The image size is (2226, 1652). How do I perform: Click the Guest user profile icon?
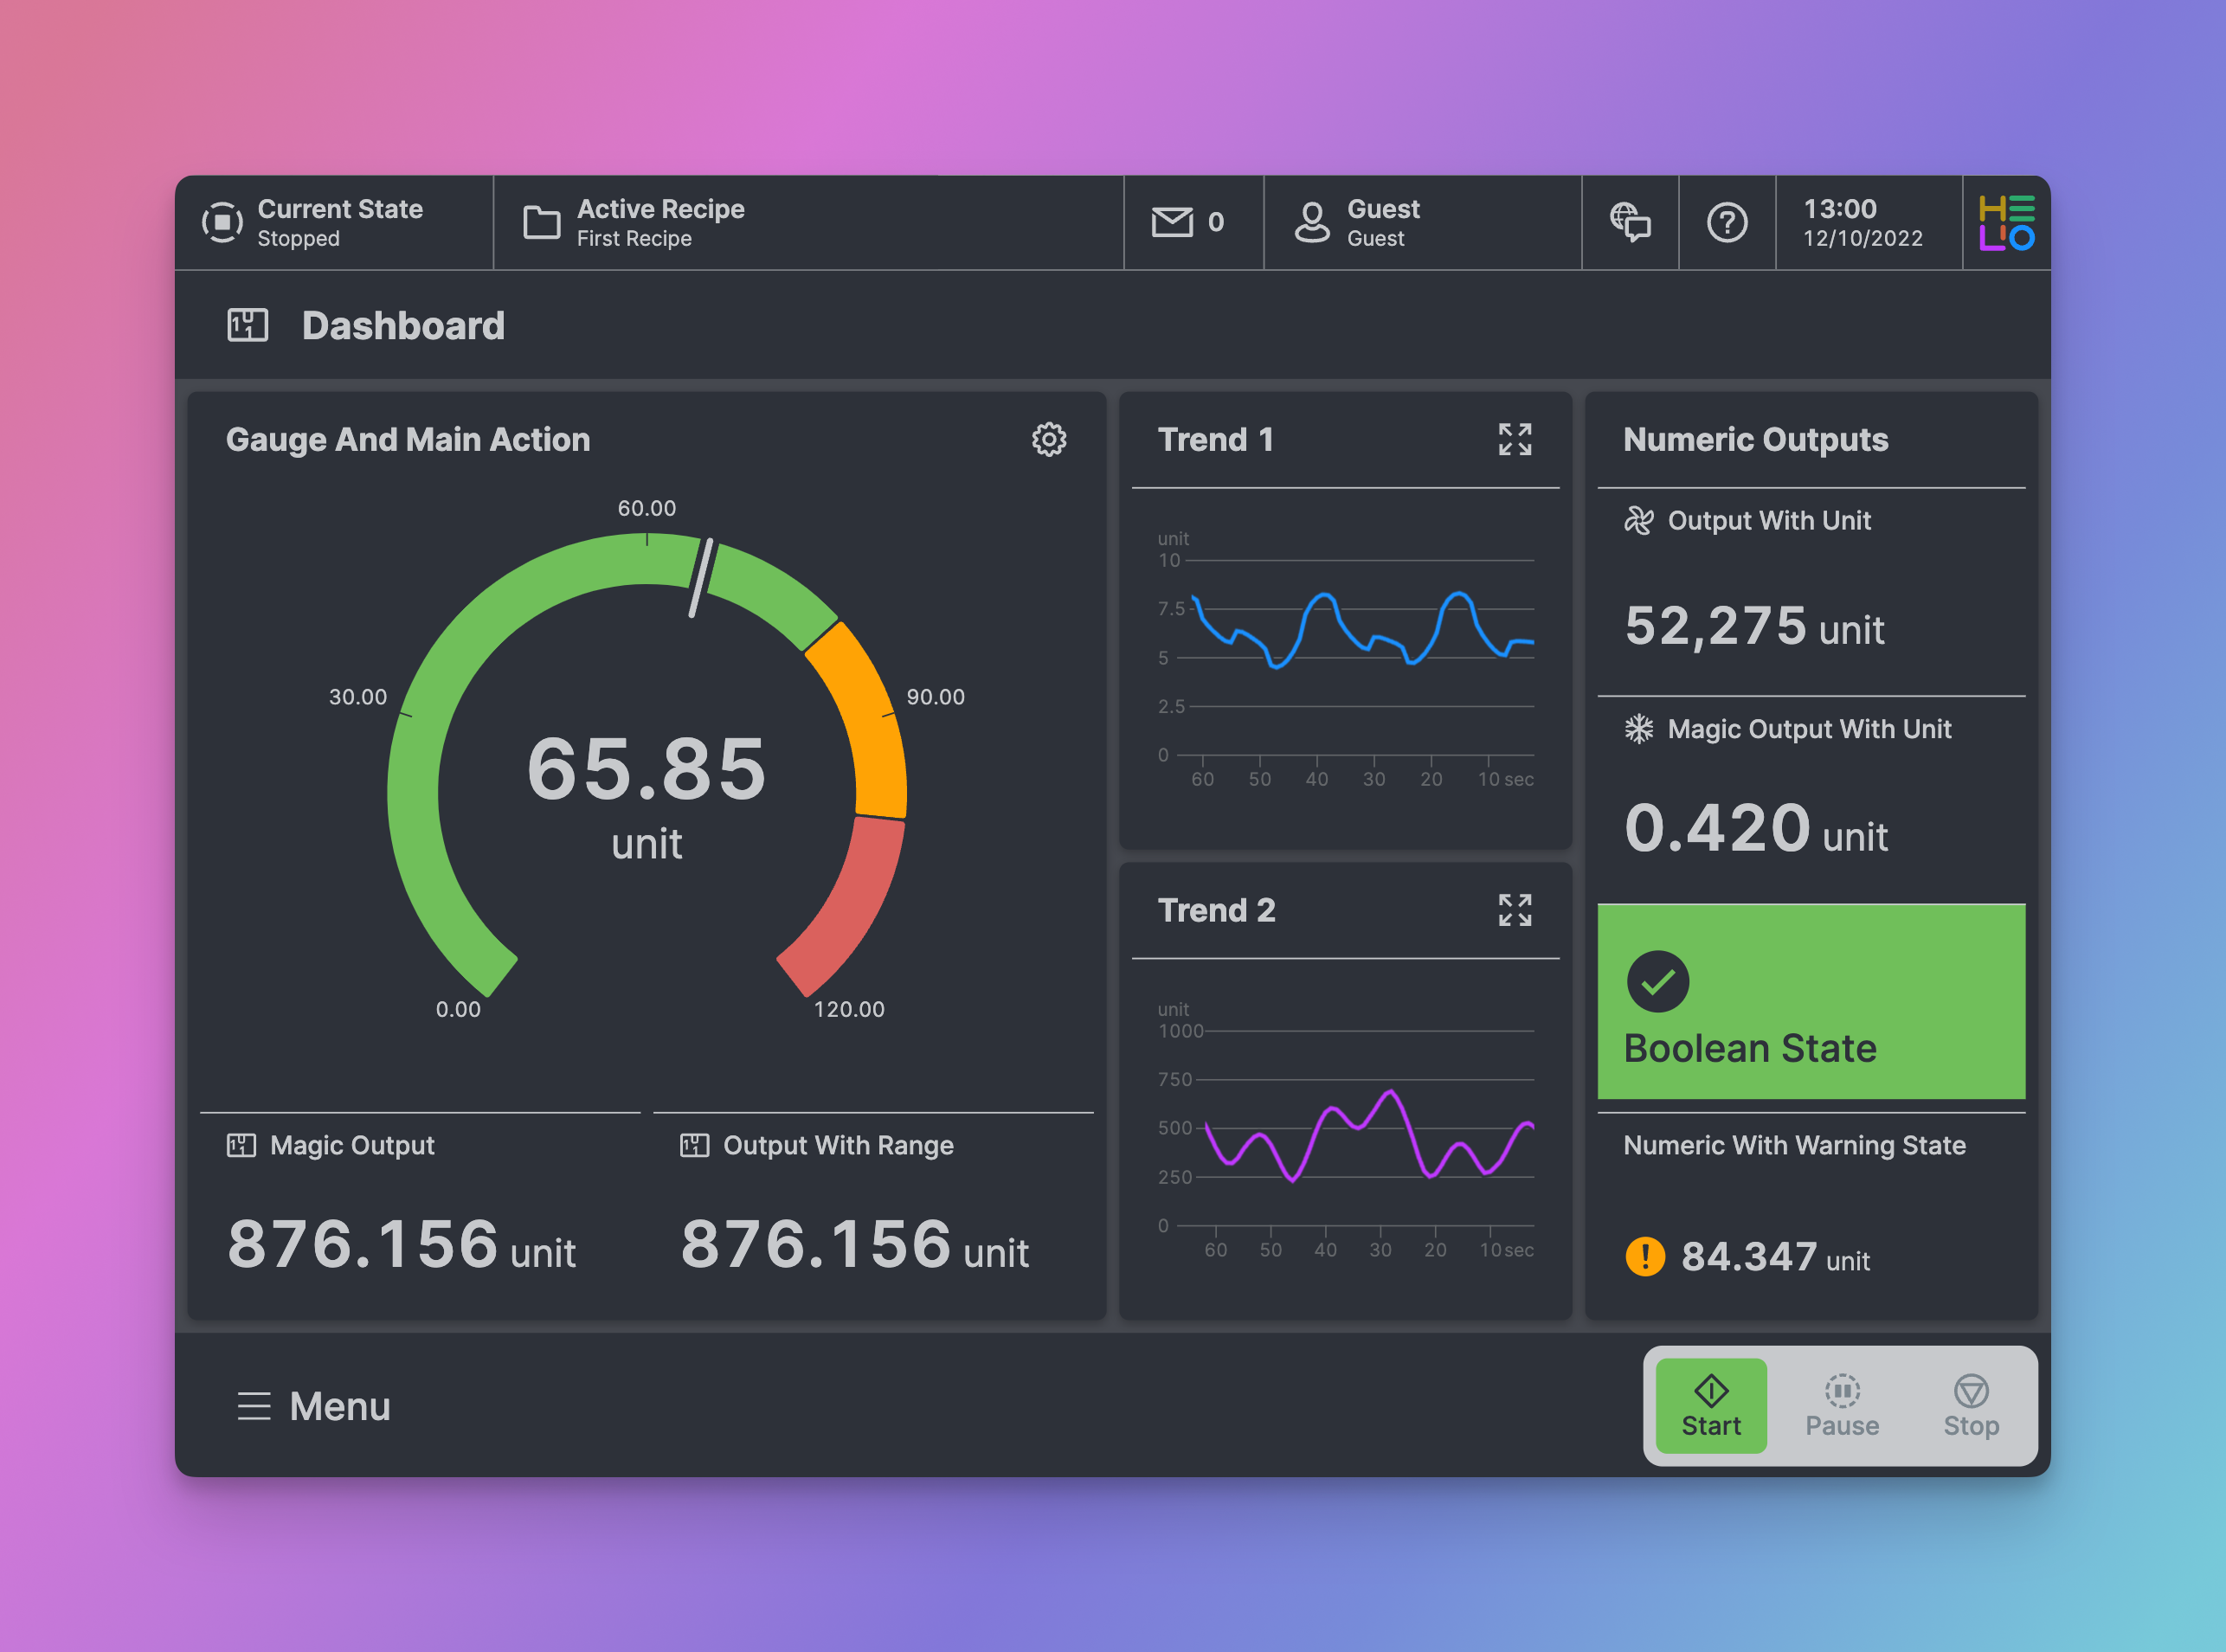(1311, 222)
